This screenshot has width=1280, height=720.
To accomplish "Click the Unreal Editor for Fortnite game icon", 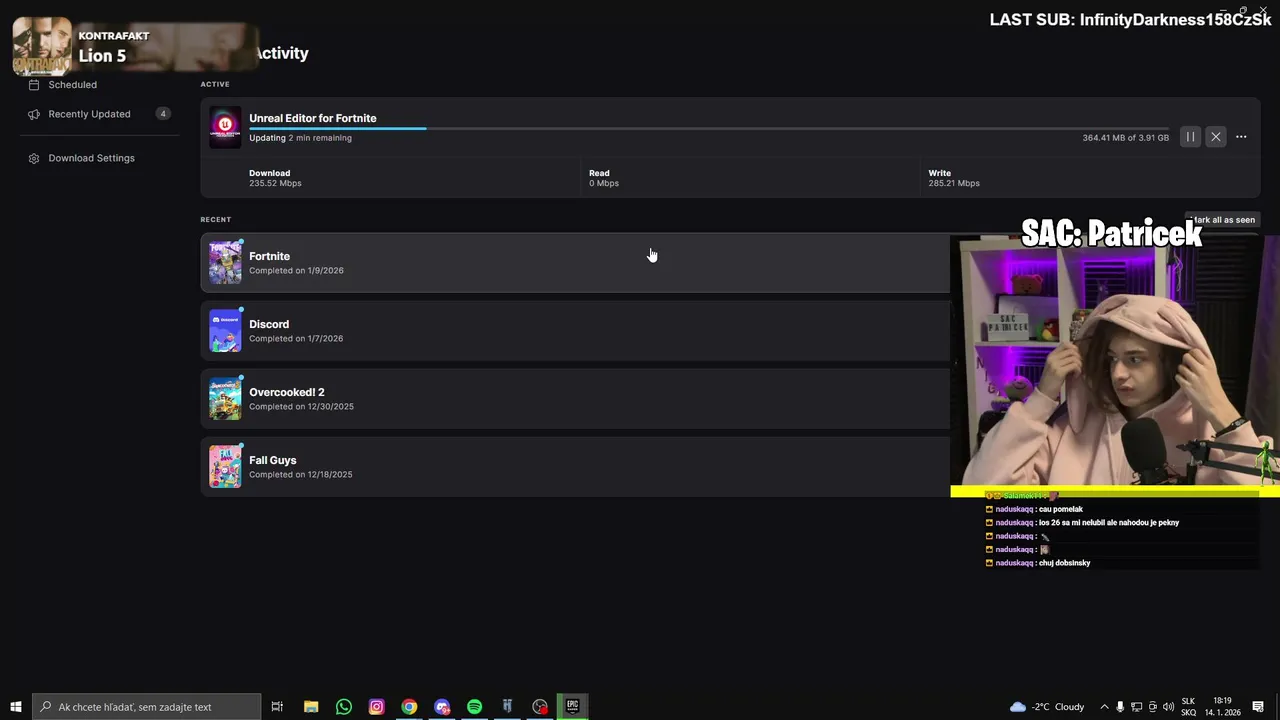I will pos(225,128).
